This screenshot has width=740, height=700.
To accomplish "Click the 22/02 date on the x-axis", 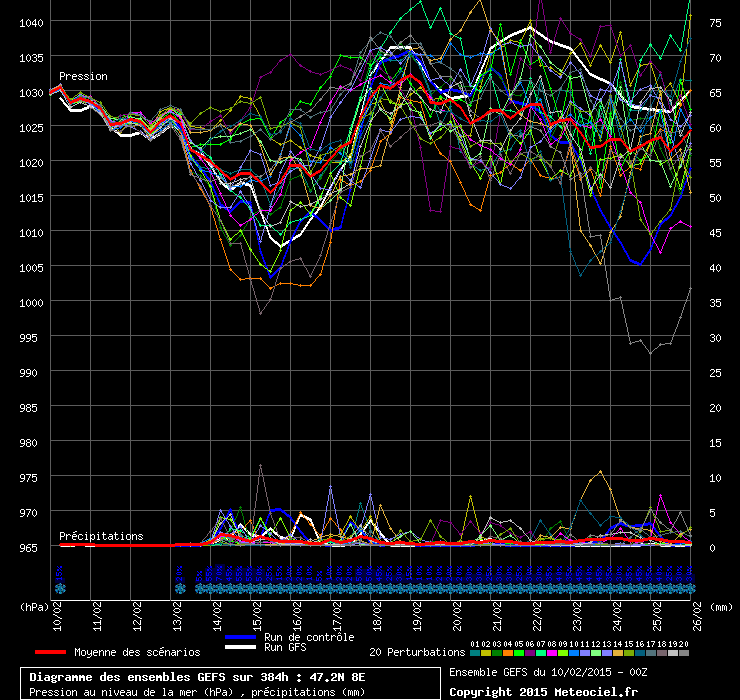I will [538, 611].
